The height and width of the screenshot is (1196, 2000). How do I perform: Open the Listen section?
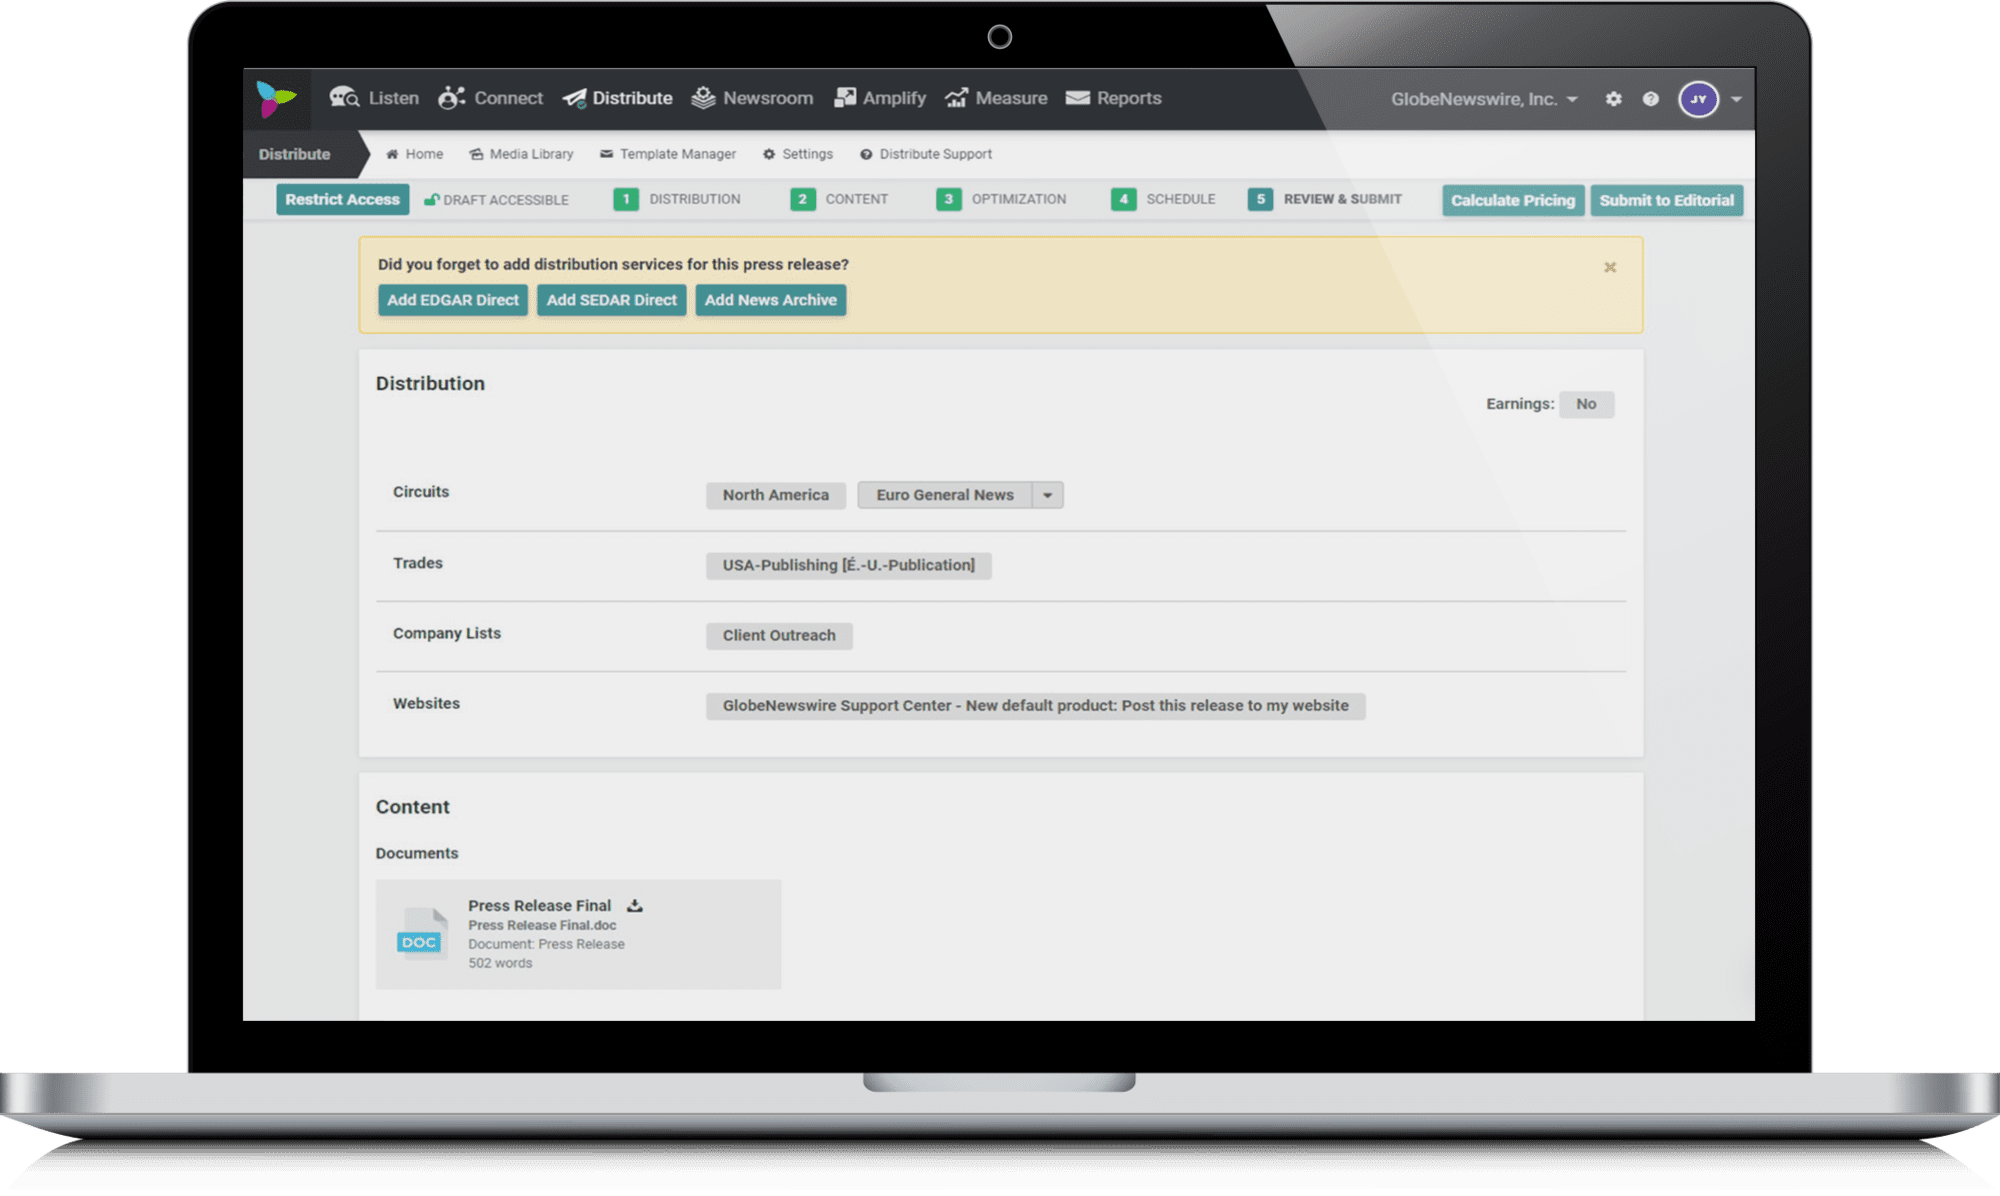point(374,98)
